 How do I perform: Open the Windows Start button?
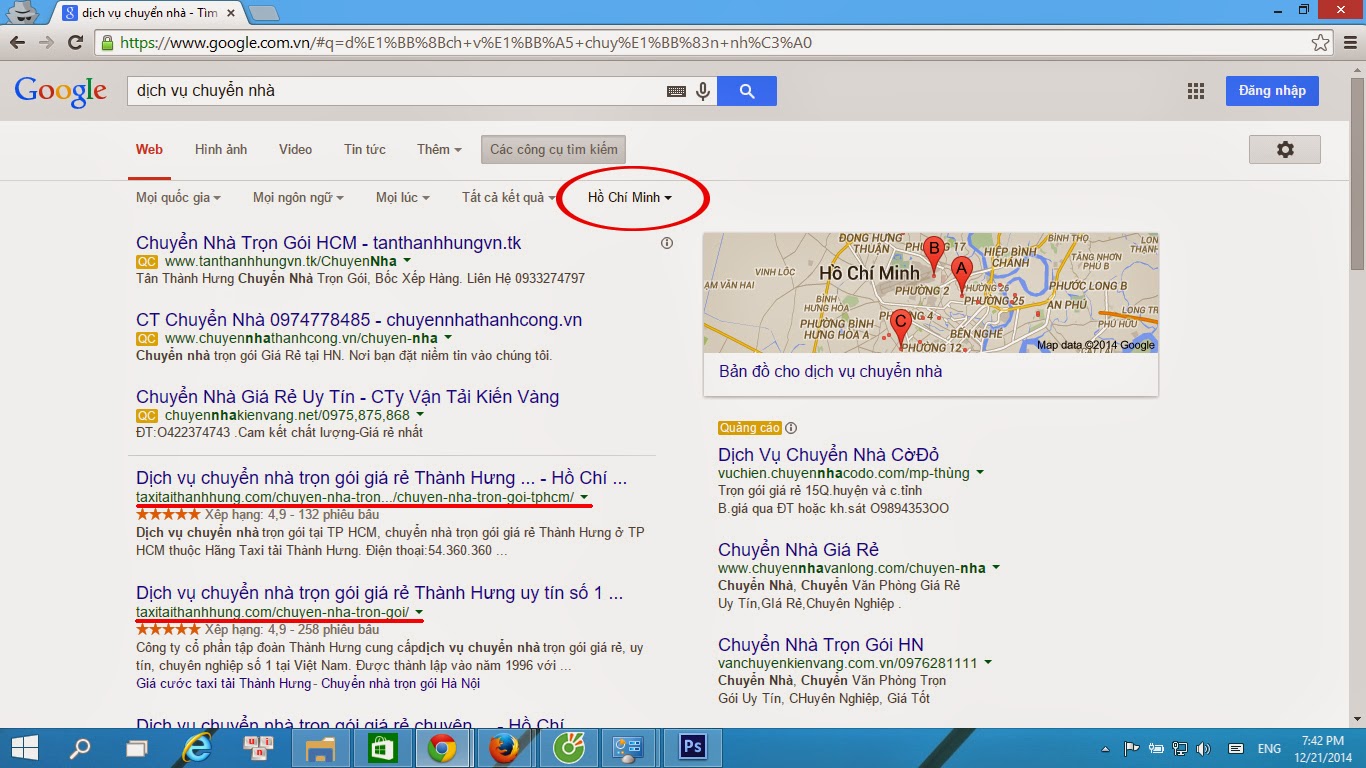pyautogui.click(x=24, y=748)
